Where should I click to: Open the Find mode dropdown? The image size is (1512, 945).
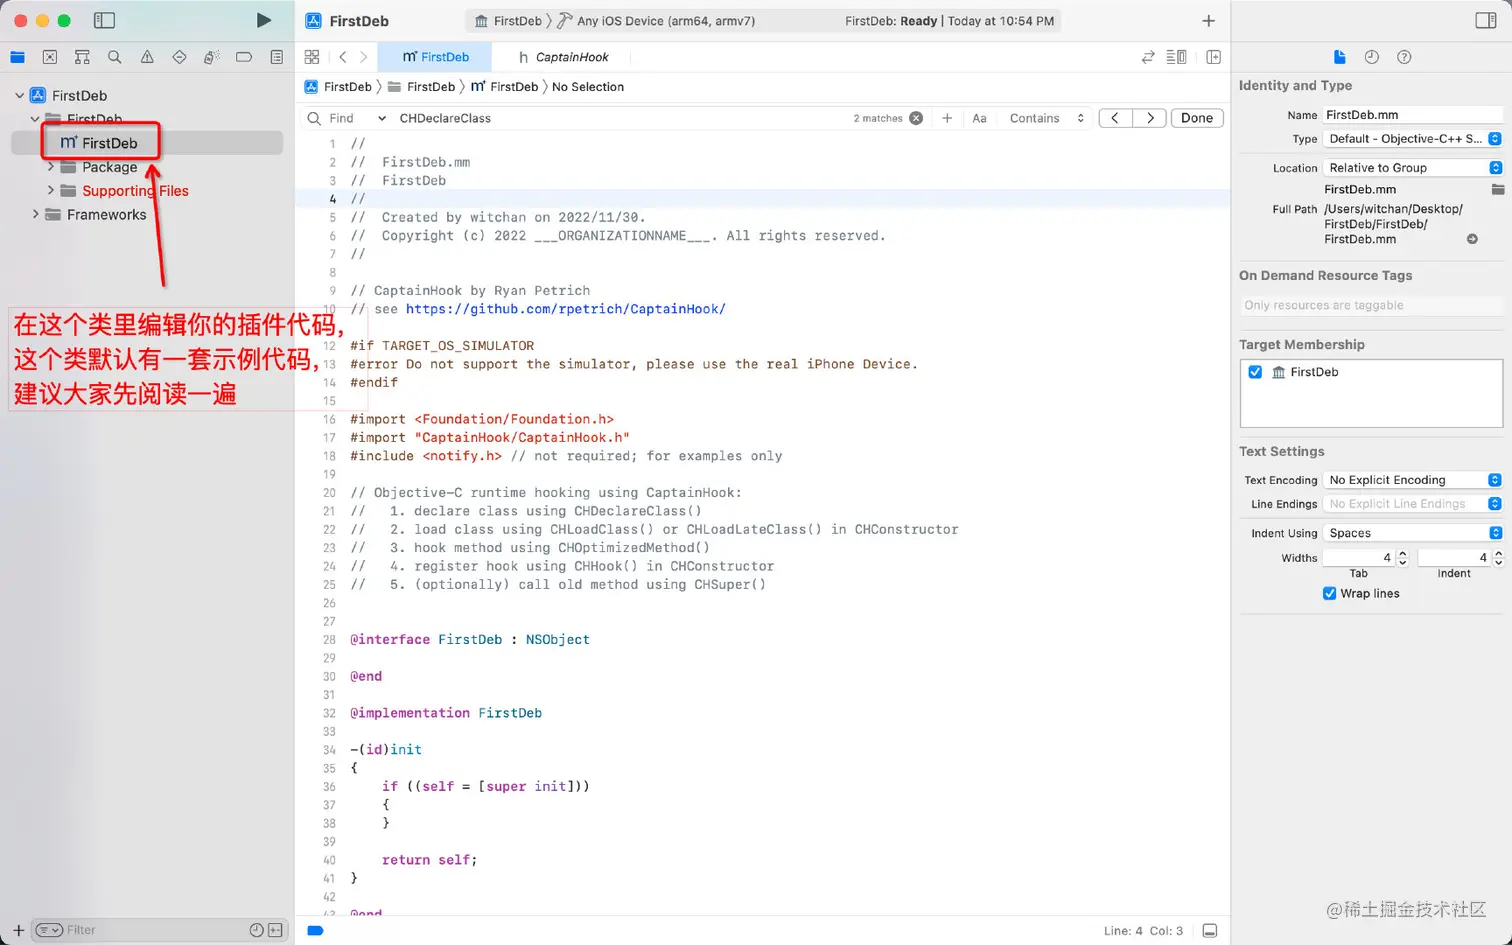[x=357, y=118]
